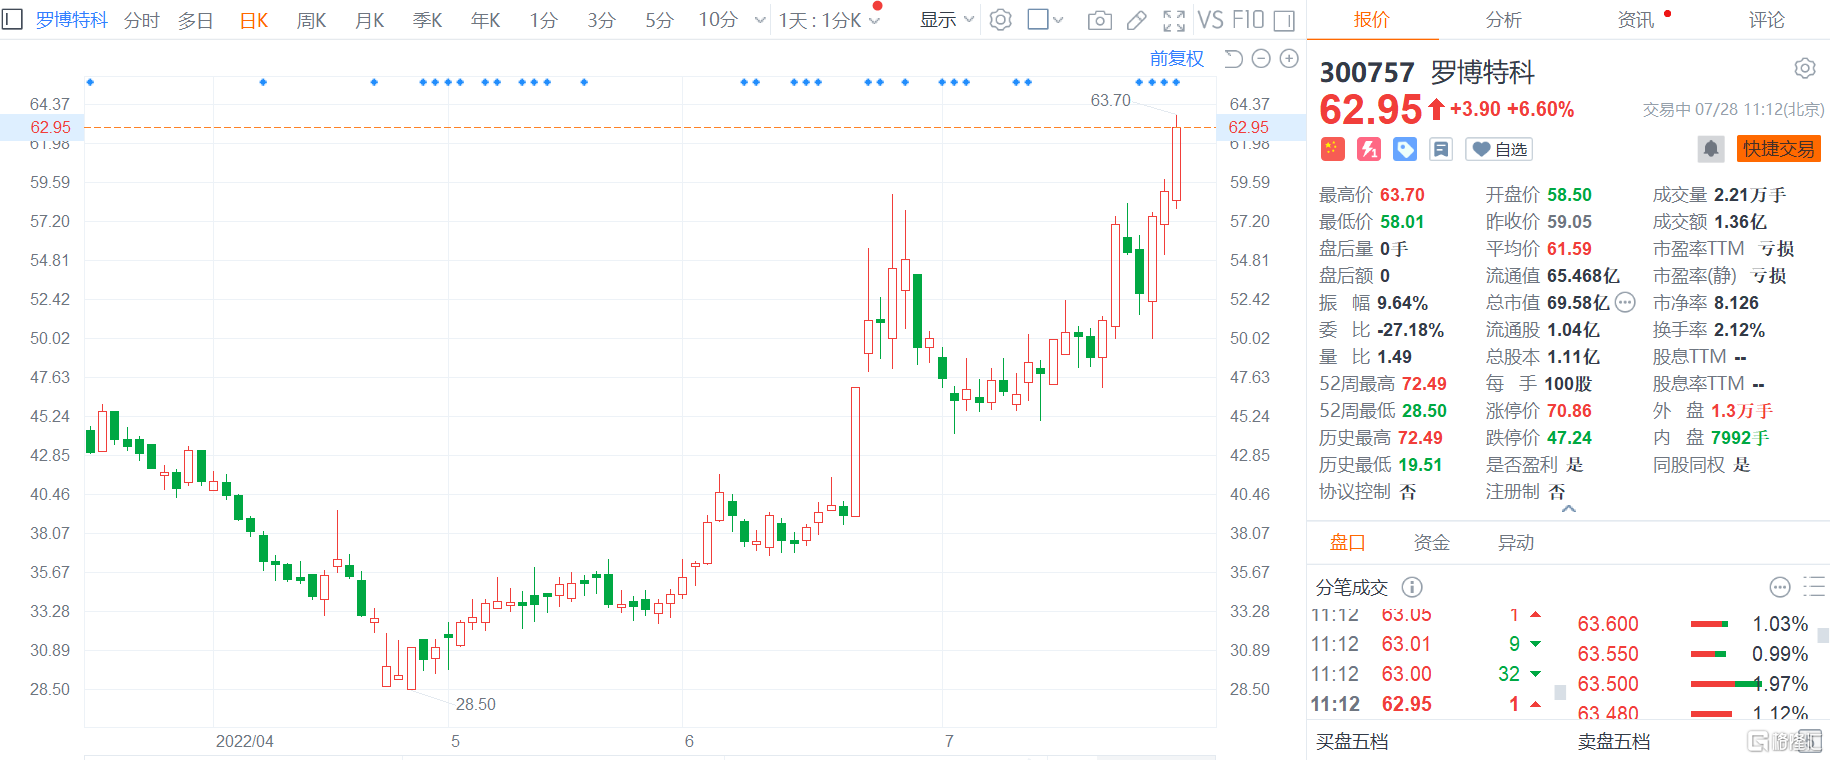Image resolution: width=1830 pixels, height=760 pixels.
Task: Toggle the left sidebar panel icon
Action: pyautogui.click(x=13, y=20)
